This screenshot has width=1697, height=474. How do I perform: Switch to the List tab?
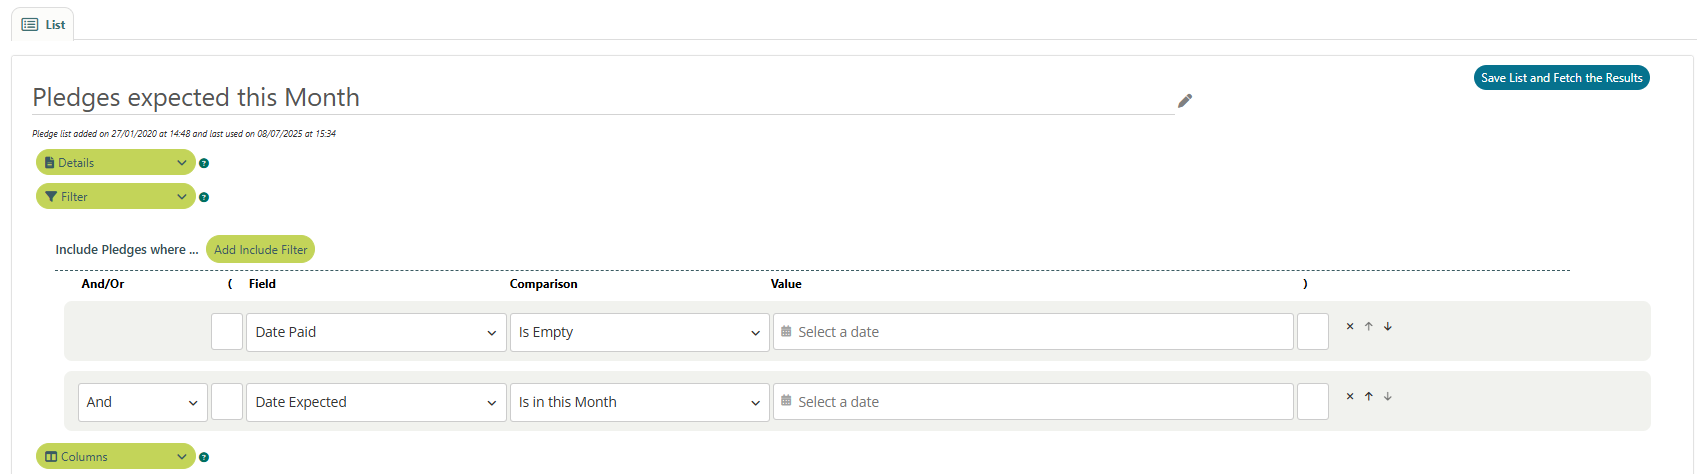coord(43,25)
